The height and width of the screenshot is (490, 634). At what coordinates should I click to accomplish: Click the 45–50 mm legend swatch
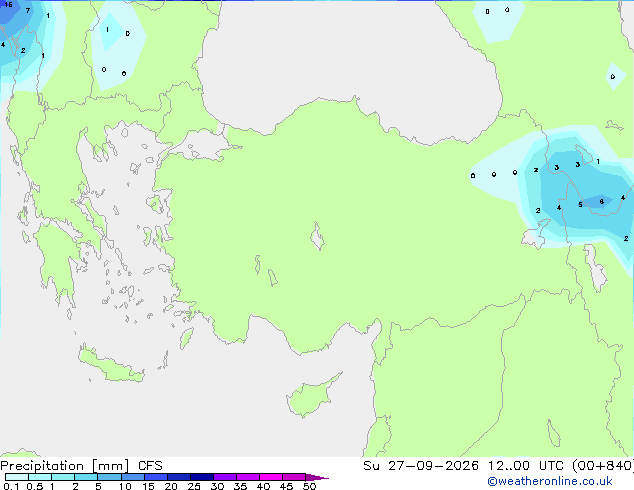[x=294, y=477]
